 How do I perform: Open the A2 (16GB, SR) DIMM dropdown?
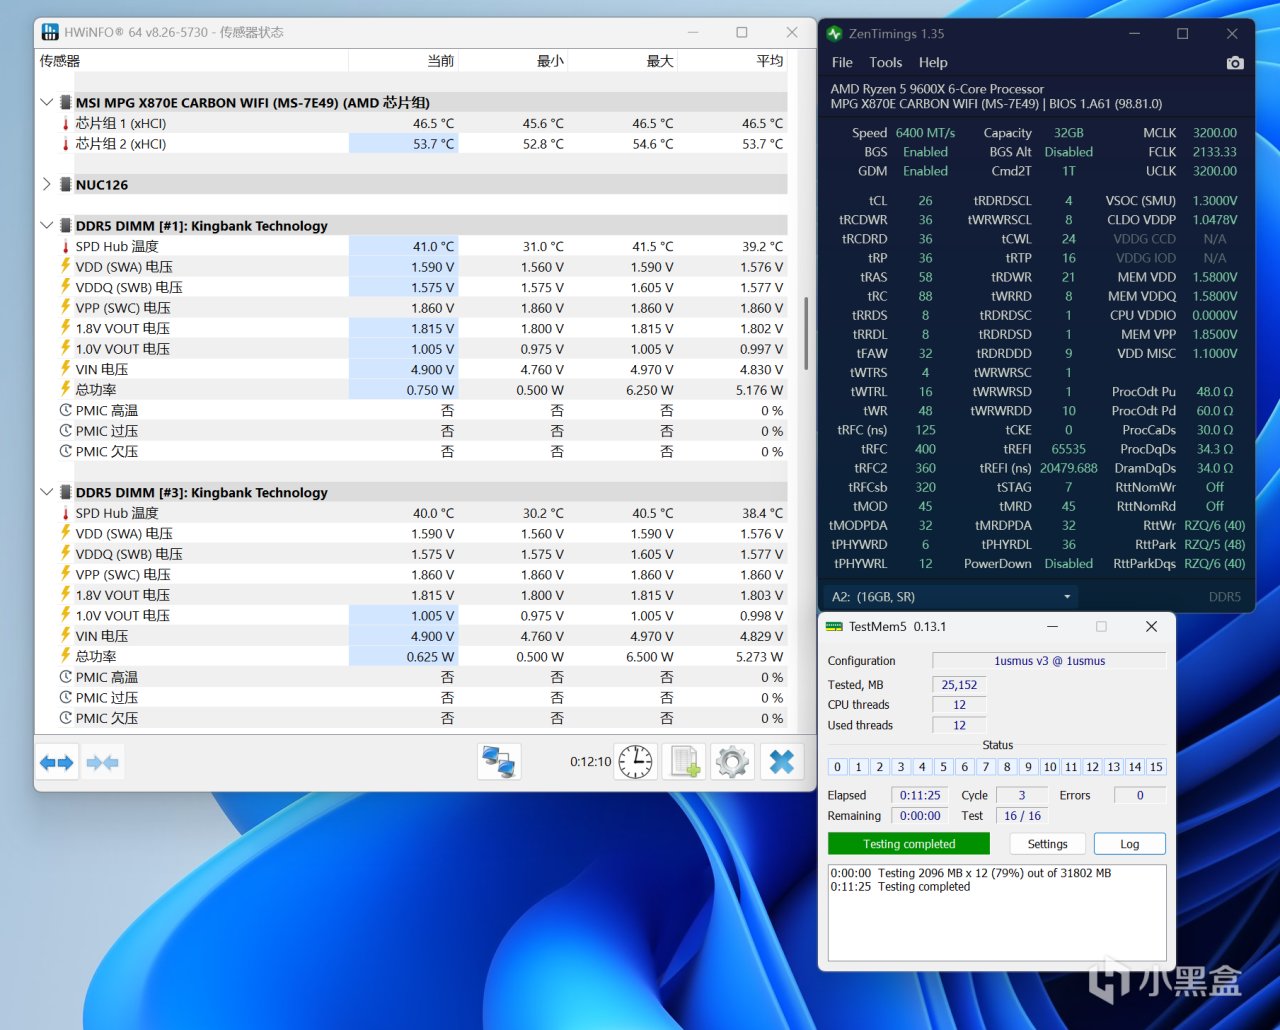[951, 597]
